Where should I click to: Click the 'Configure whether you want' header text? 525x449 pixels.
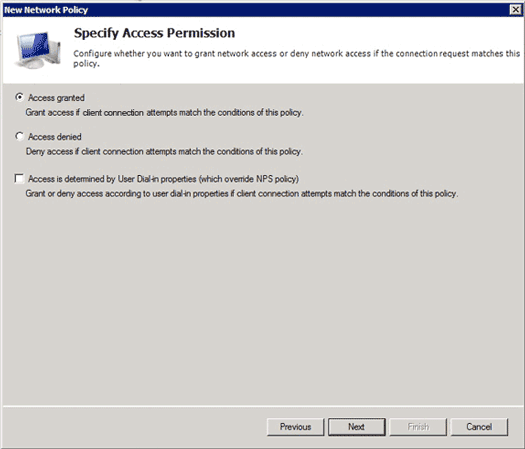click(x=297, y=58)
